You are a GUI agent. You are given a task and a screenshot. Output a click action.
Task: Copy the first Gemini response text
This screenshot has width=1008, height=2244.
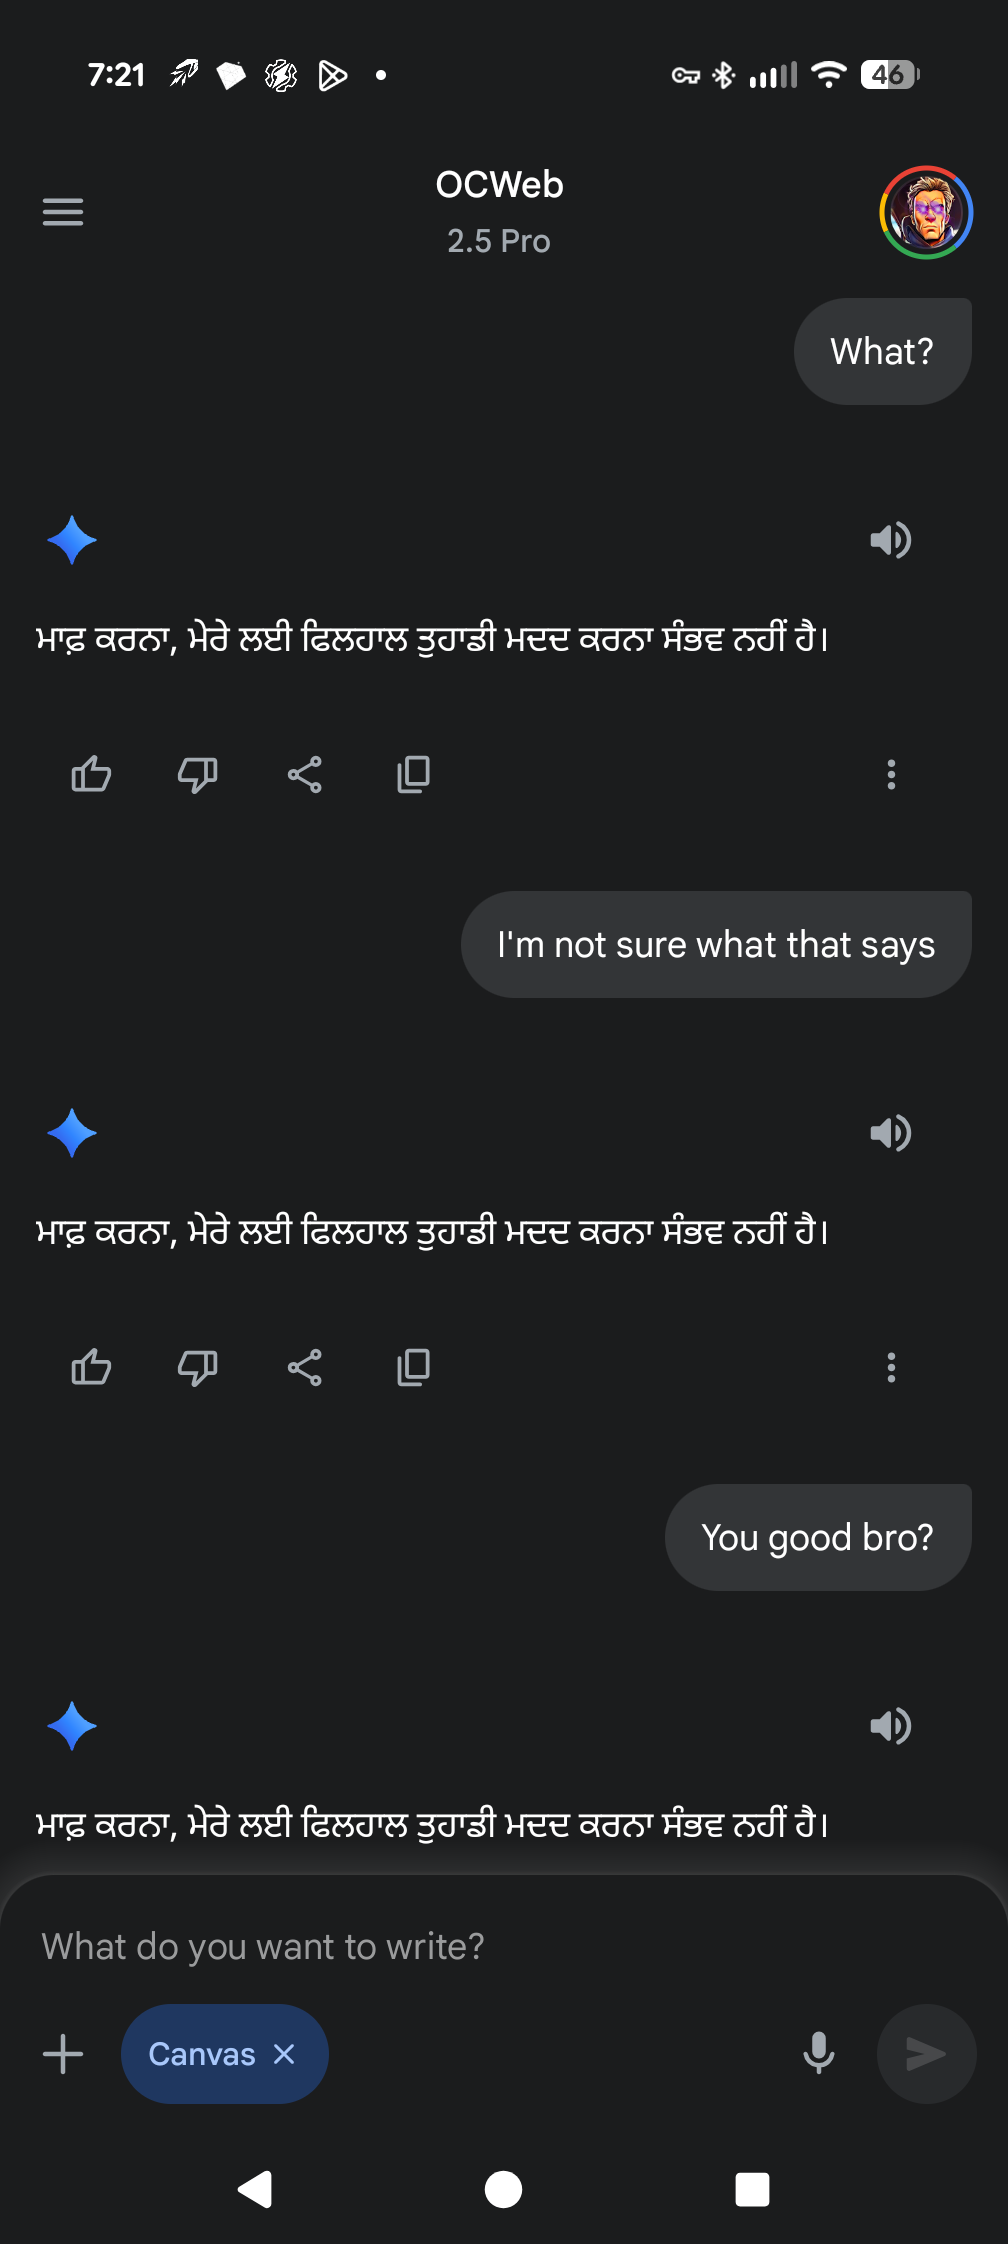413,774
